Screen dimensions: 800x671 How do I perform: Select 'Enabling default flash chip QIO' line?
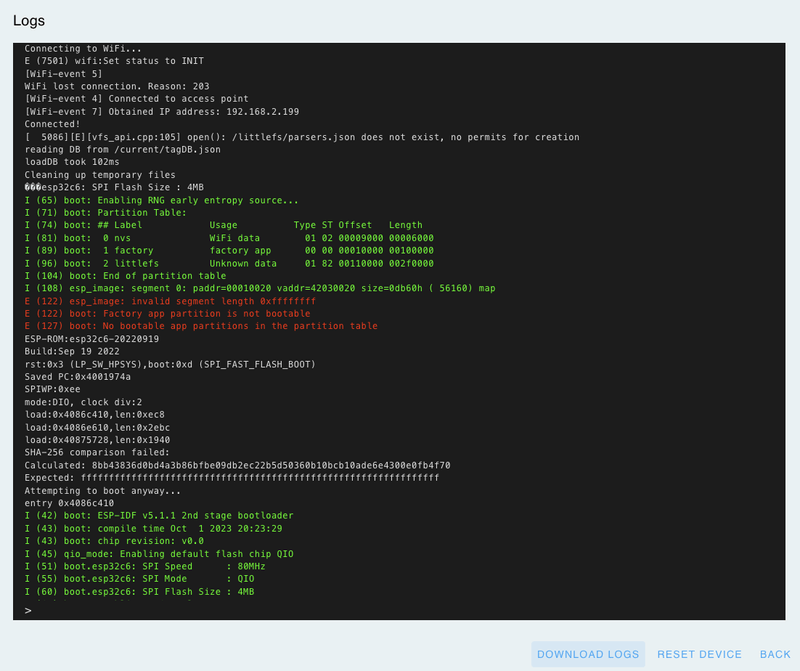point(159,554)
